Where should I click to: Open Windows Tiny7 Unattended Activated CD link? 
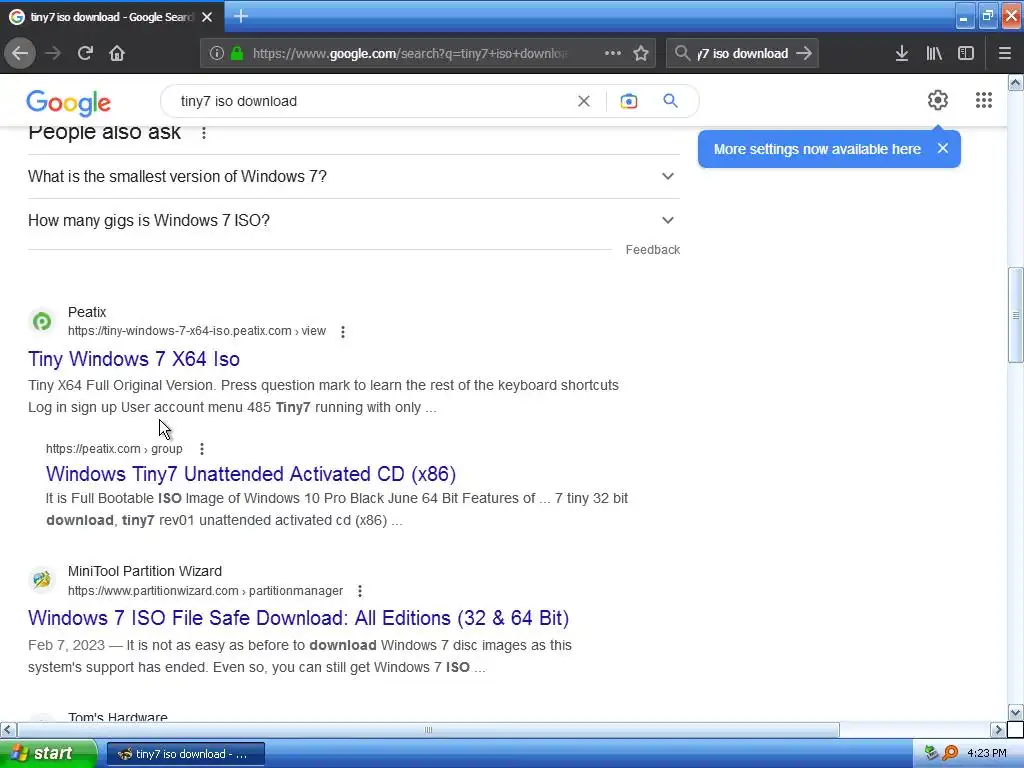(x=251, y=473)
